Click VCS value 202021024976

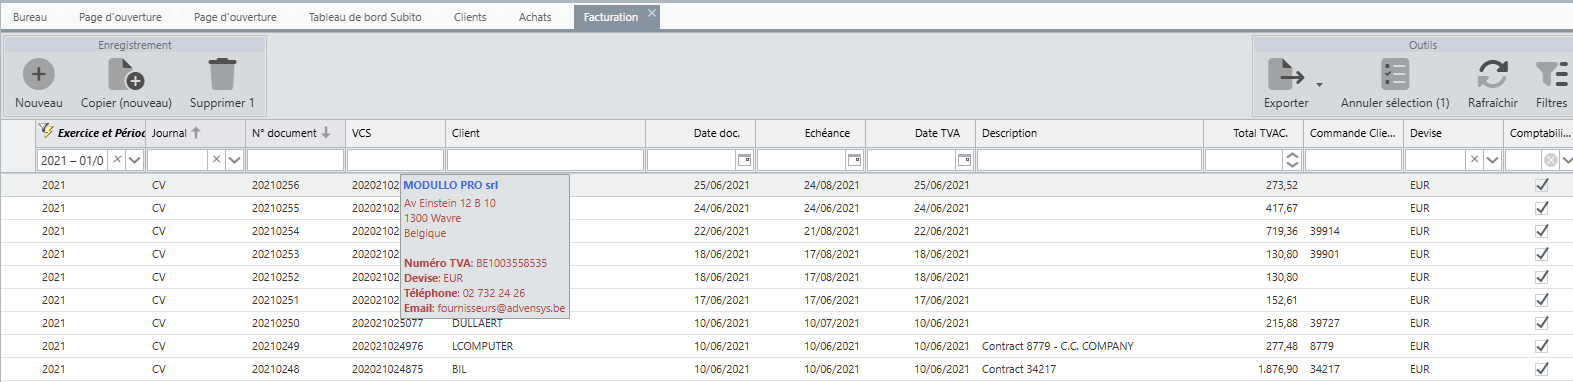coord(387,346)
